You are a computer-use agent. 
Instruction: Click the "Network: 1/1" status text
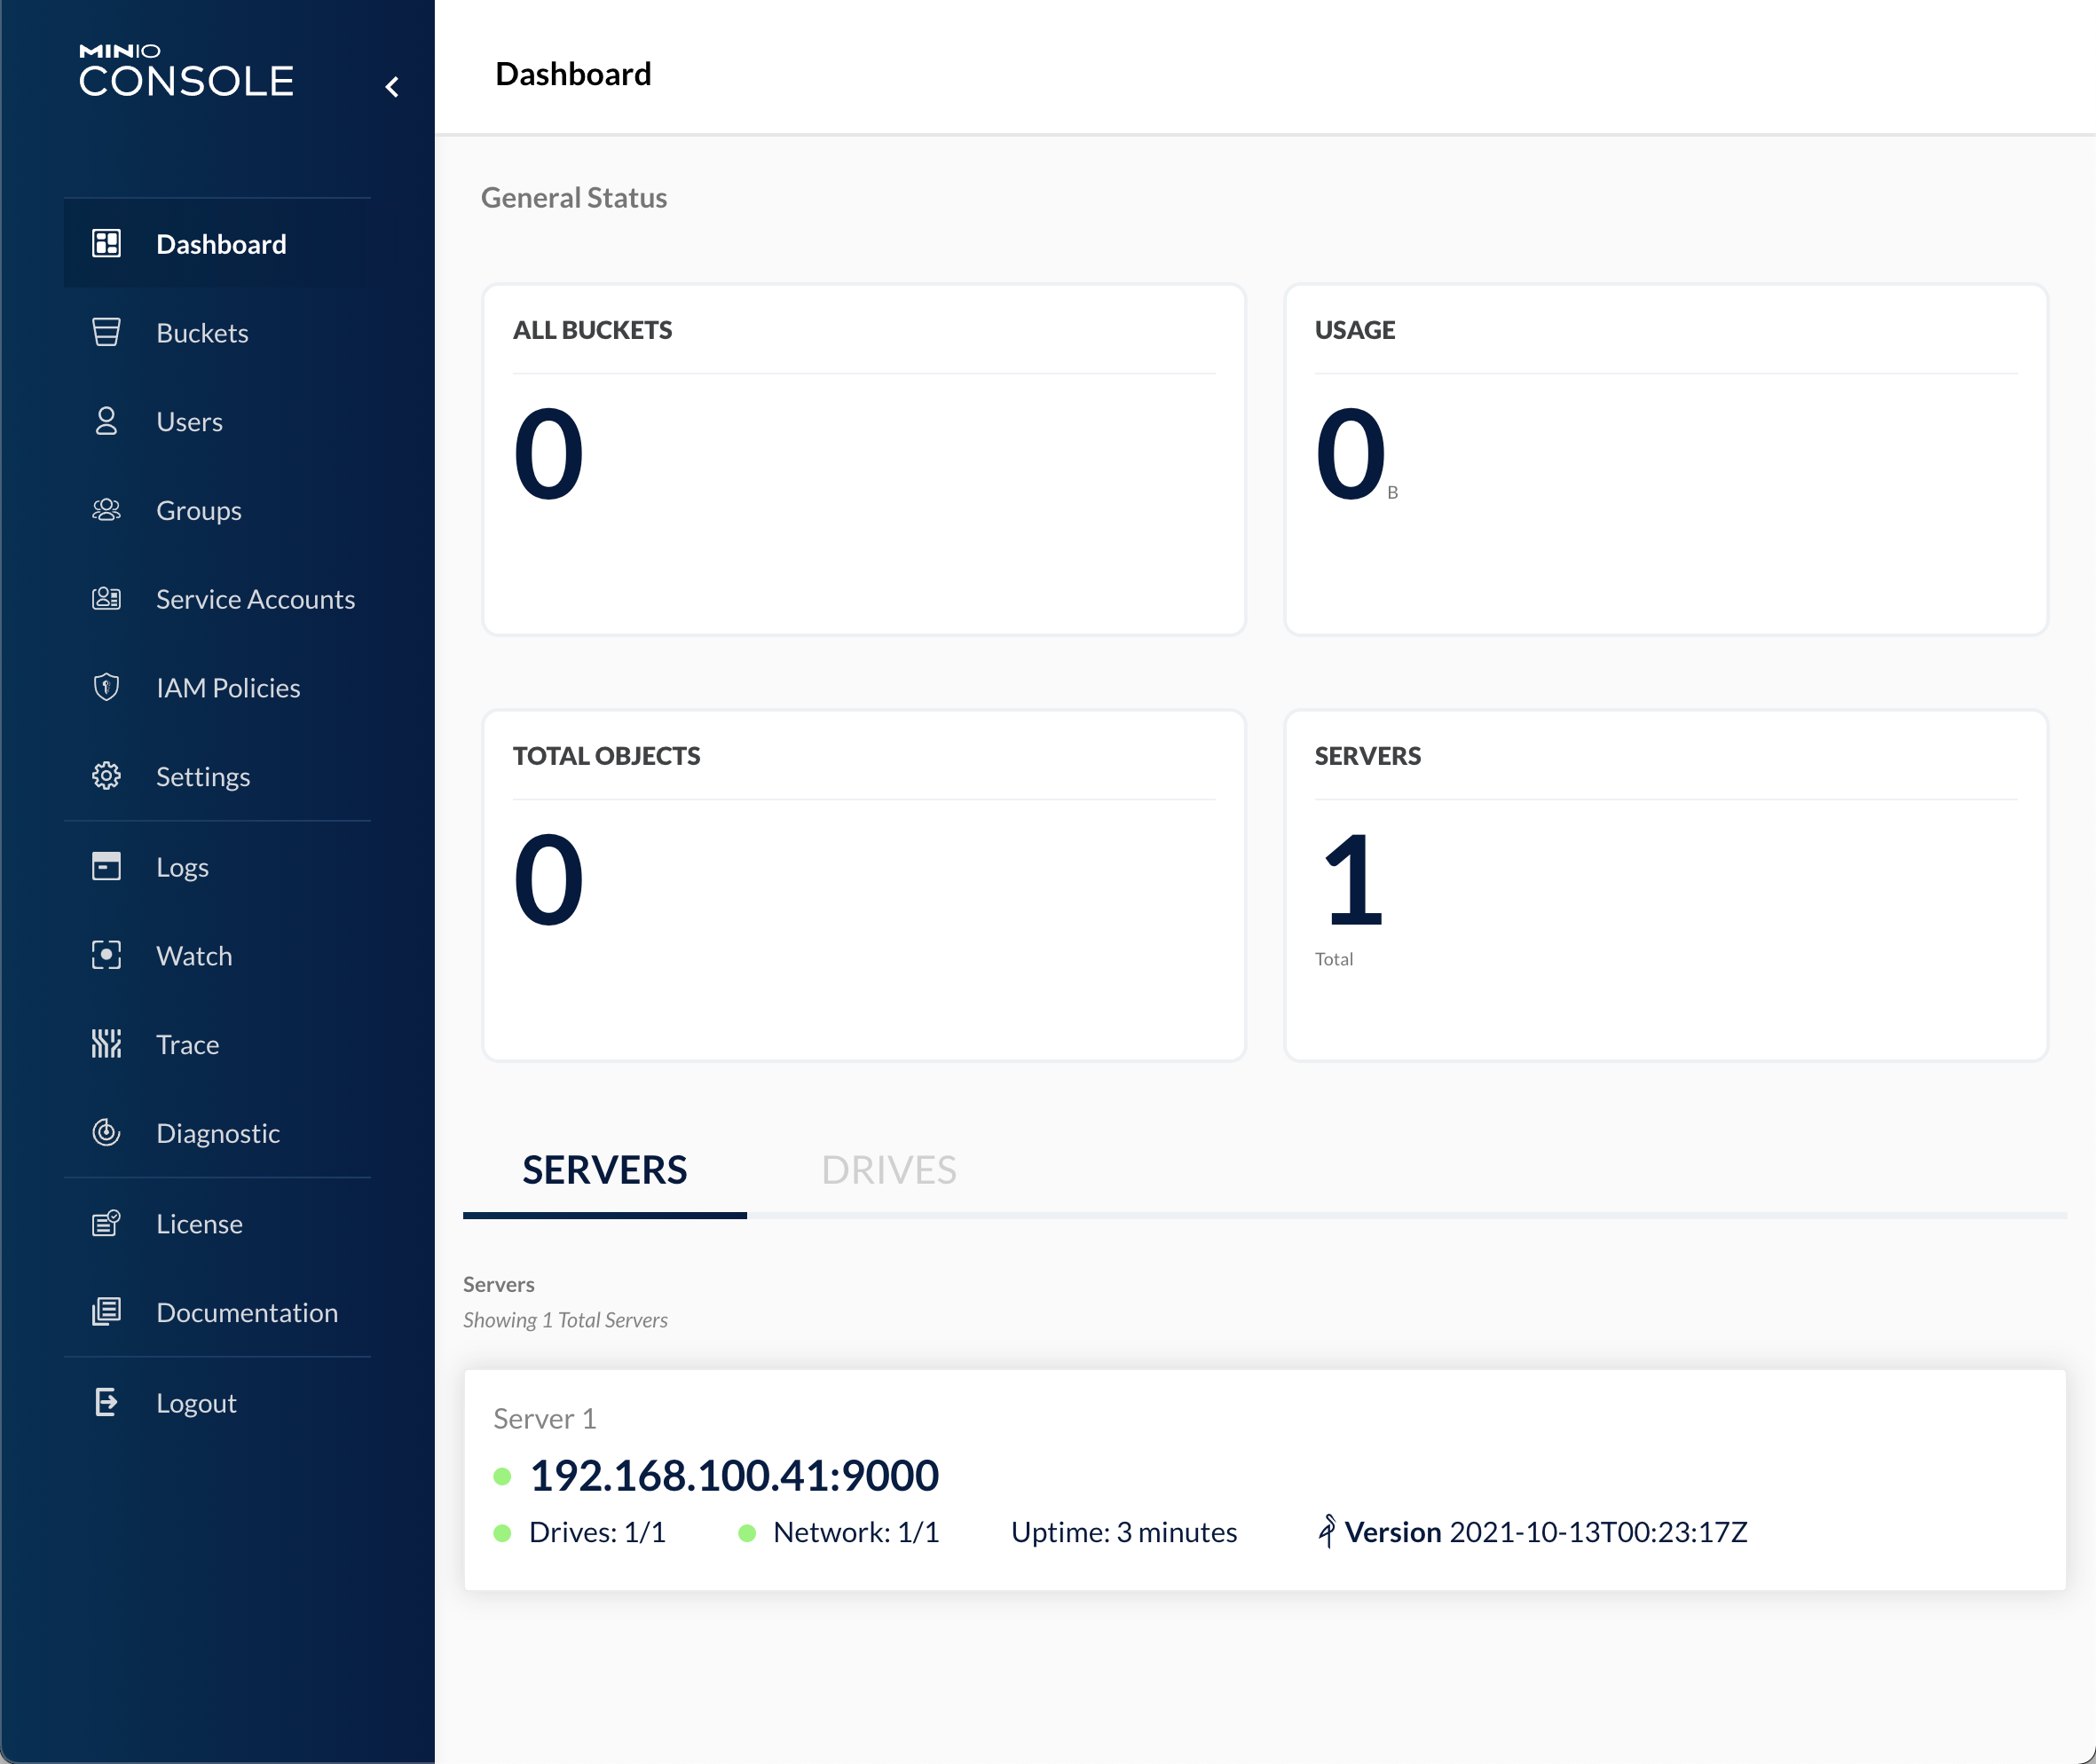pyautogui.click(x=856, y=1532)
